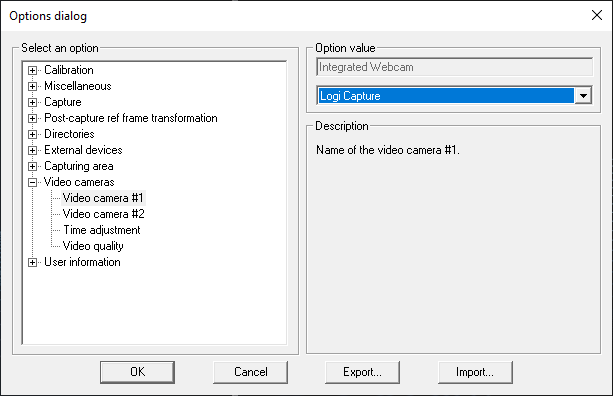This screenshot has height=396, width=613.
Task: Select the Calibration category label
Action: (x=69, y=70)
